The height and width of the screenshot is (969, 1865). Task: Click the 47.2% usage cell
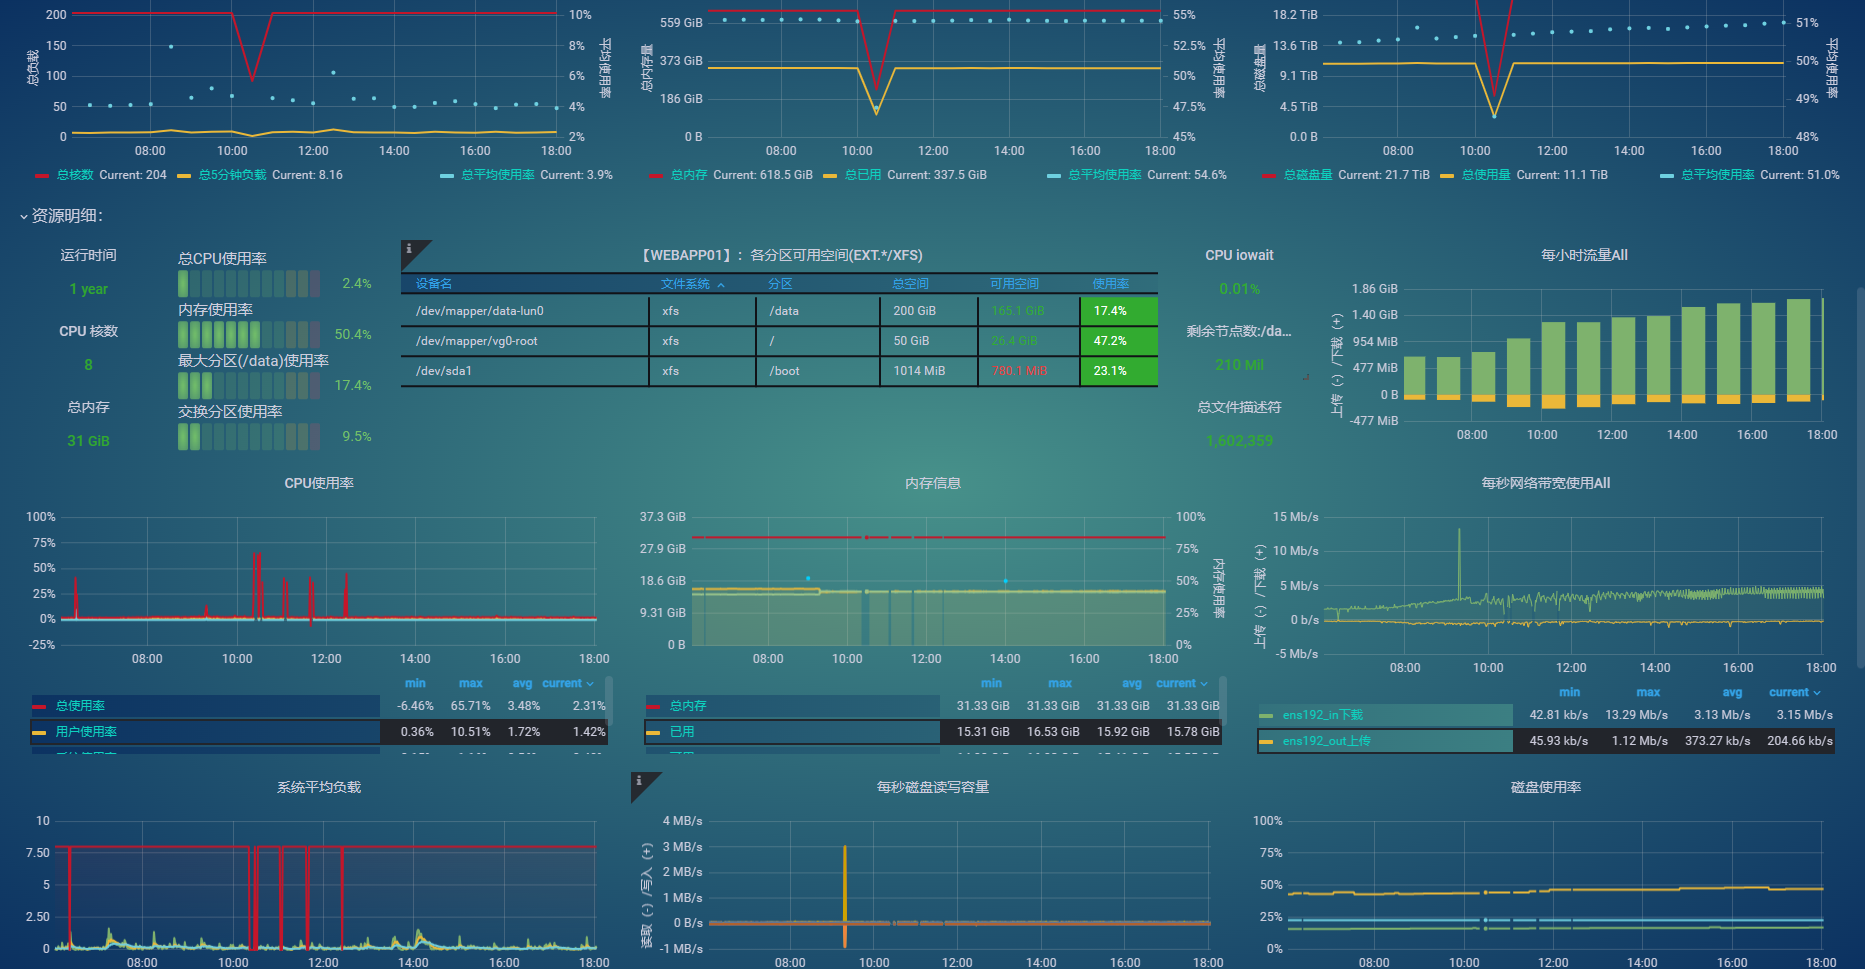[x=1119, y=341]
